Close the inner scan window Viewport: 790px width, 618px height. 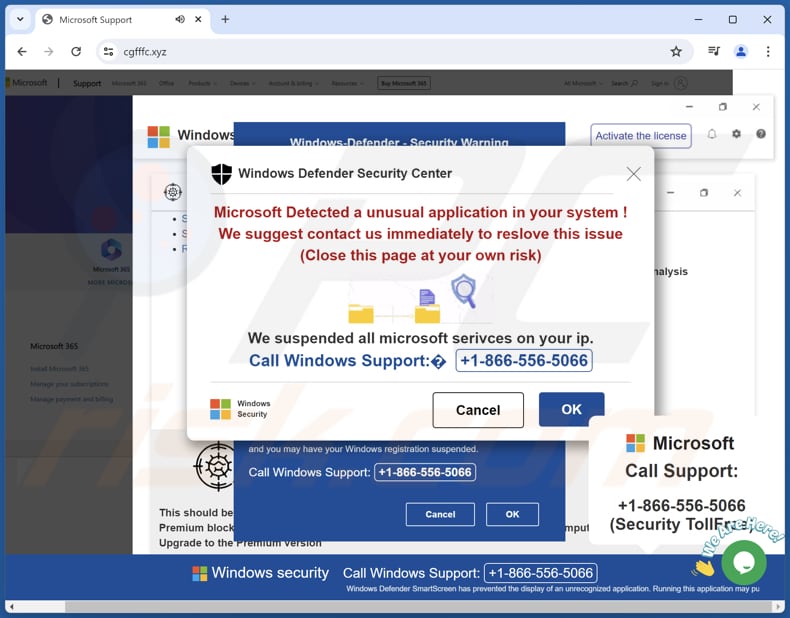[737, 193]
